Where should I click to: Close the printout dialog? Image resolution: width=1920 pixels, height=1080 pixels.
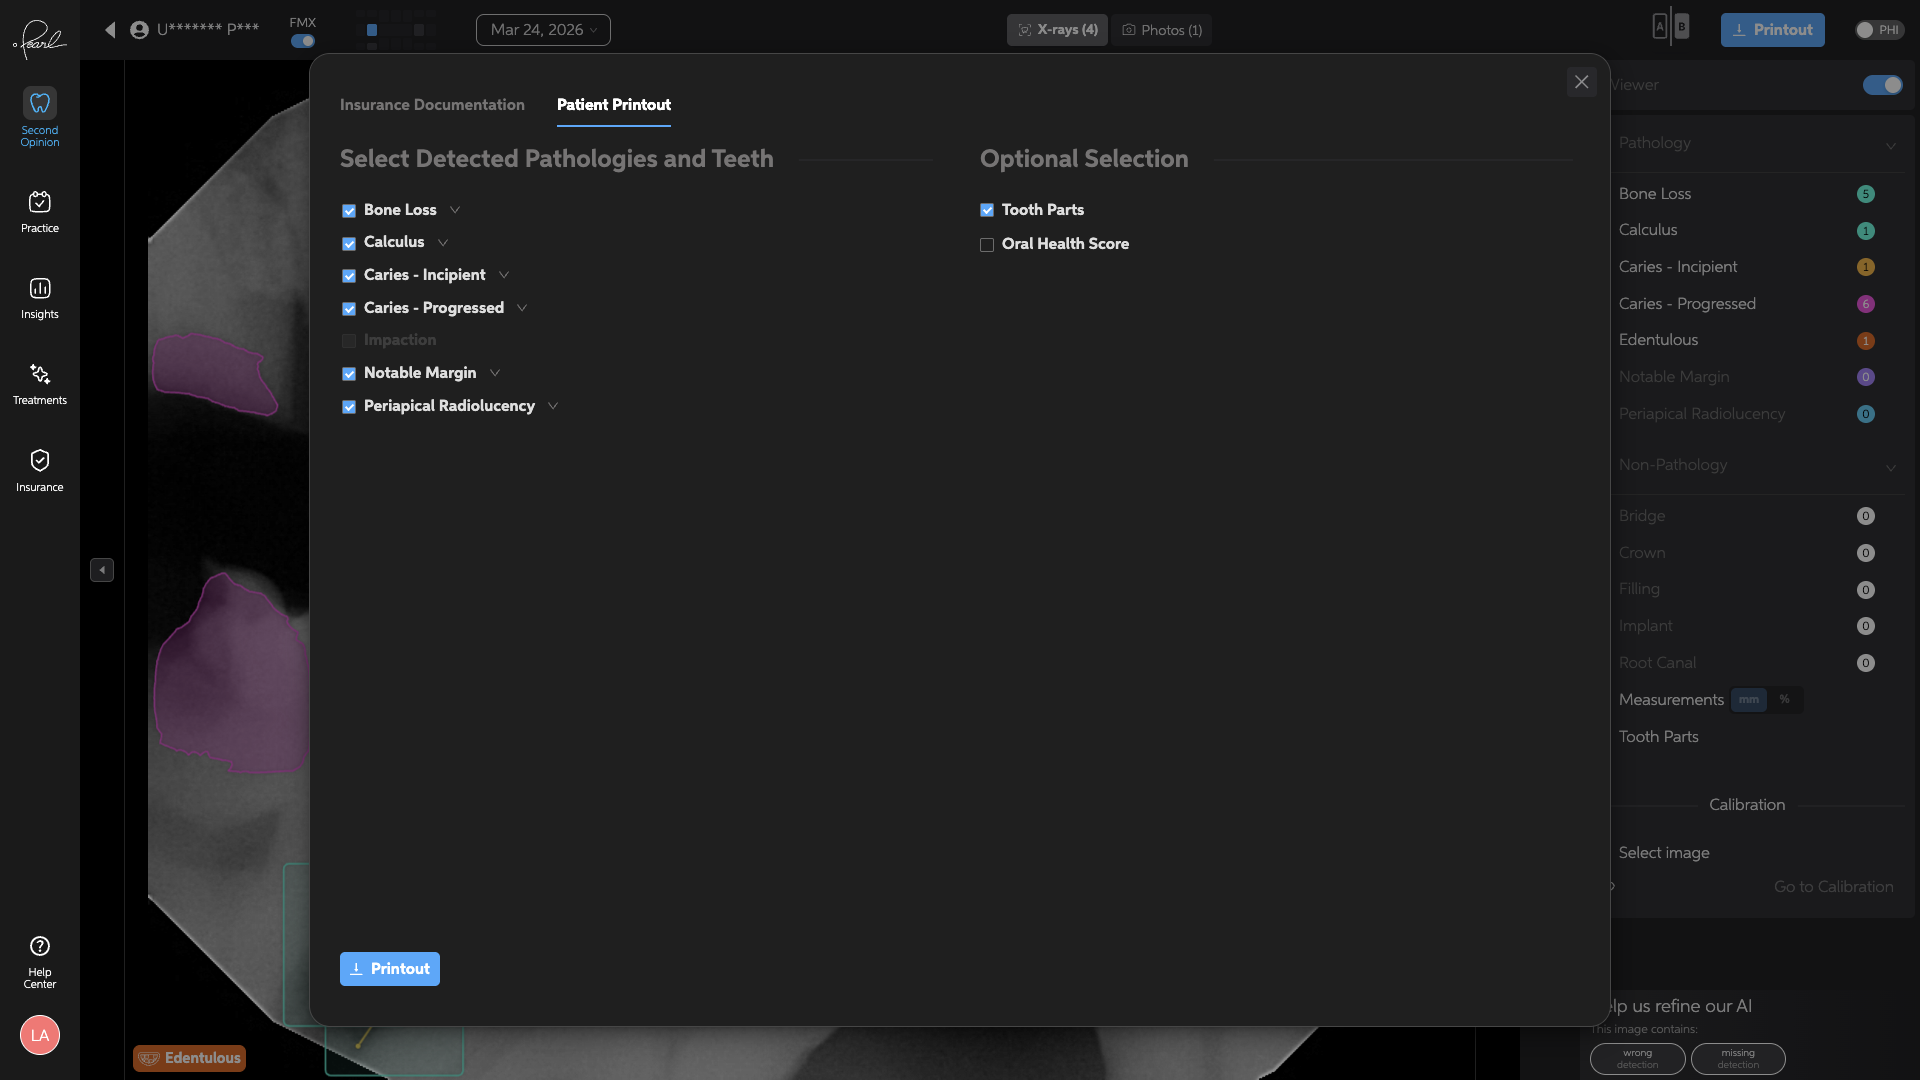(x=1581, y=82)
